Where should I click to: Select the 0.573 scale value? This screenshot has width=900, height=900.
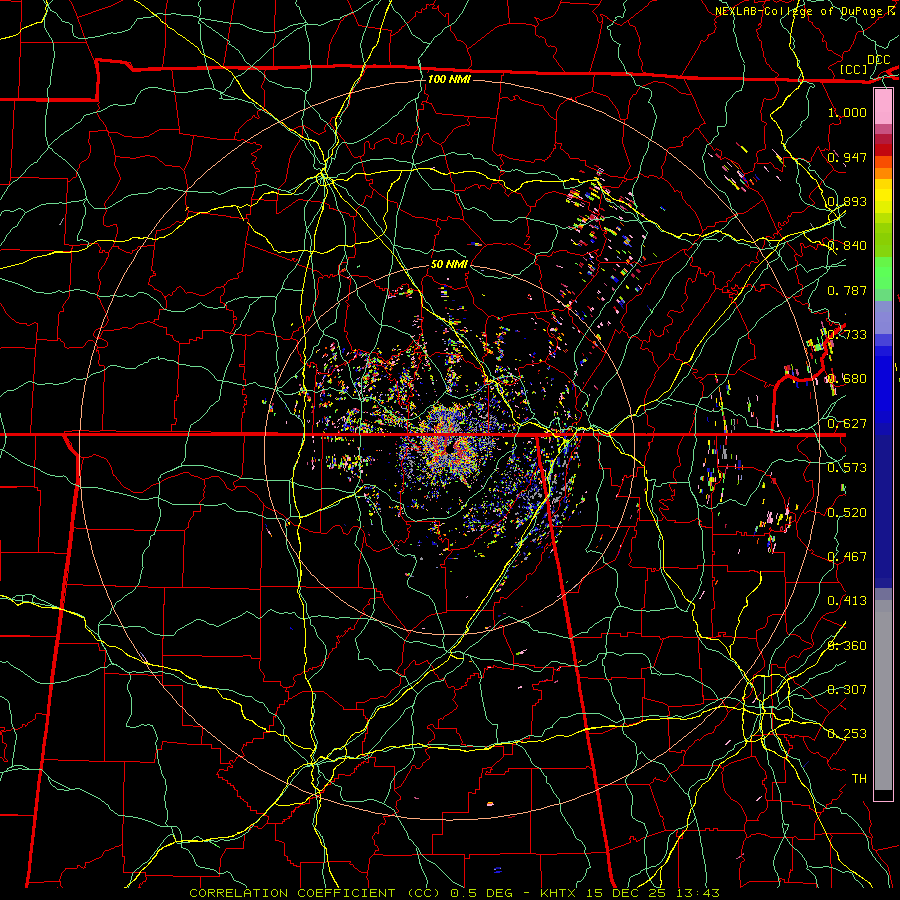coord(847,468)
